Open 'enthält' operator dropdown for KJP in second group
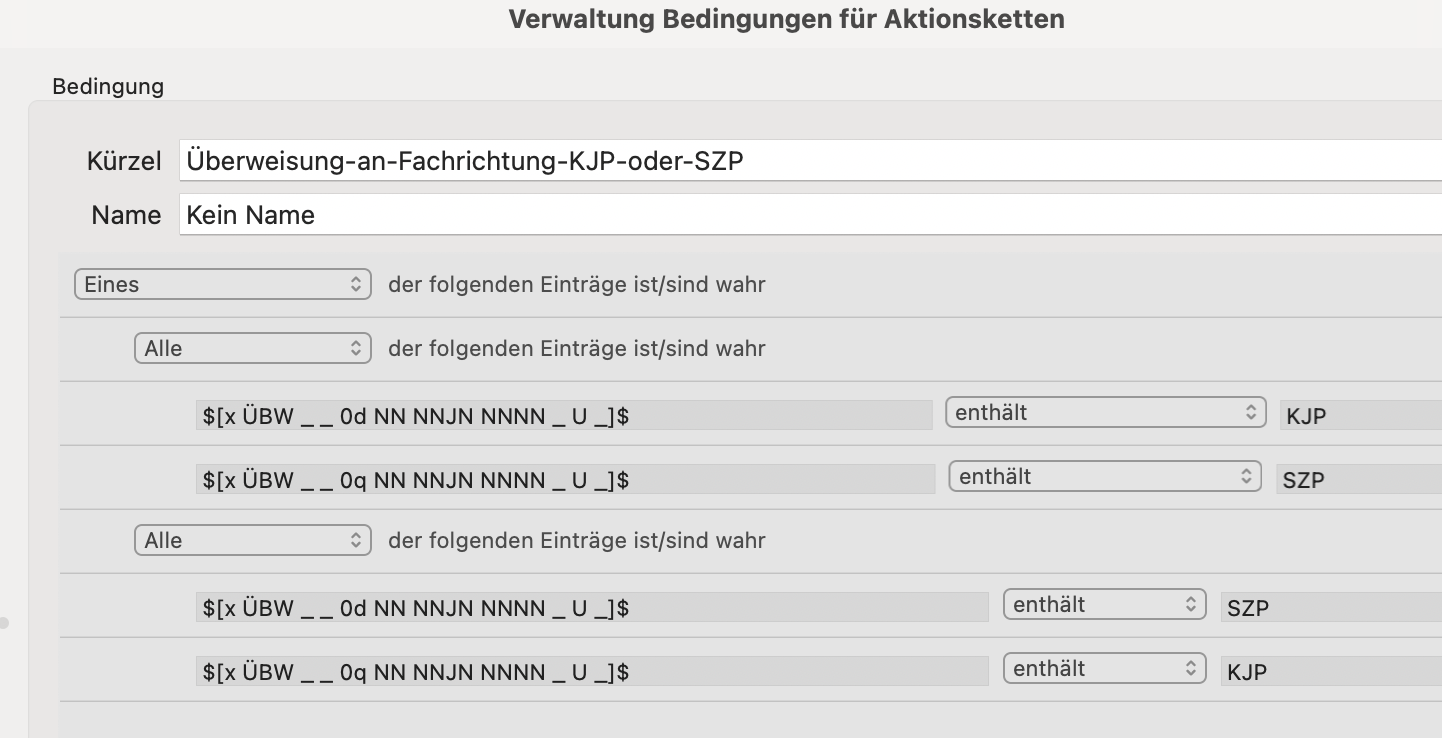Viewport: 1442px width, 738px height. tap(1104, 669)
